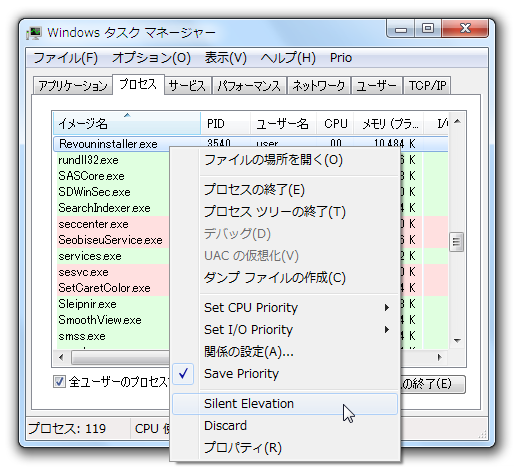Open the 表示(V) menu

click(226, 58)
